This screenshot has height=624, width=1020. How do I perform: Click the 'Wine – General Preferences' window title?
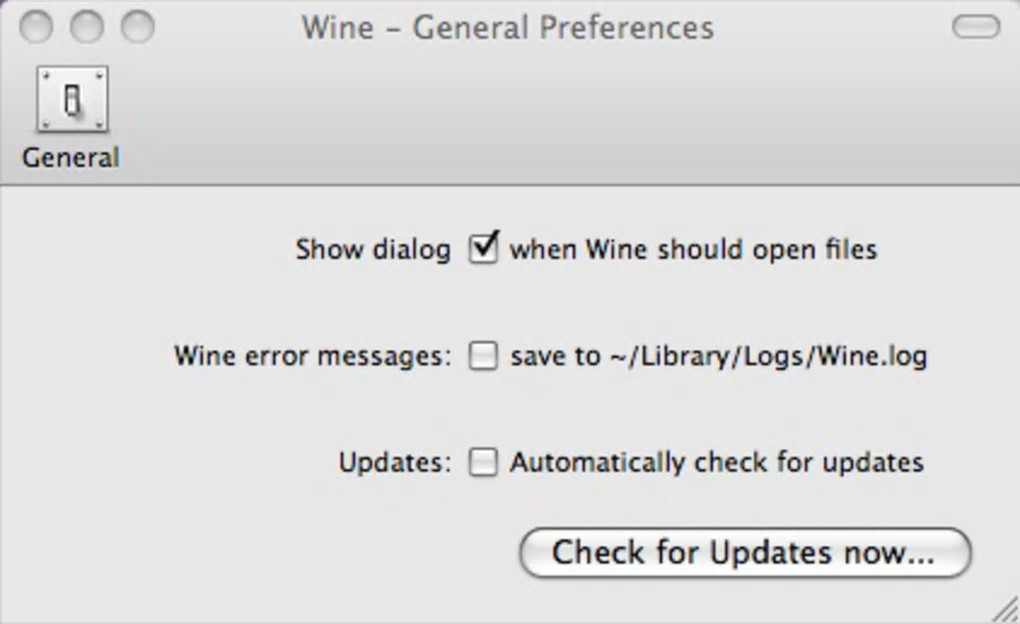[x=508, y=27]
